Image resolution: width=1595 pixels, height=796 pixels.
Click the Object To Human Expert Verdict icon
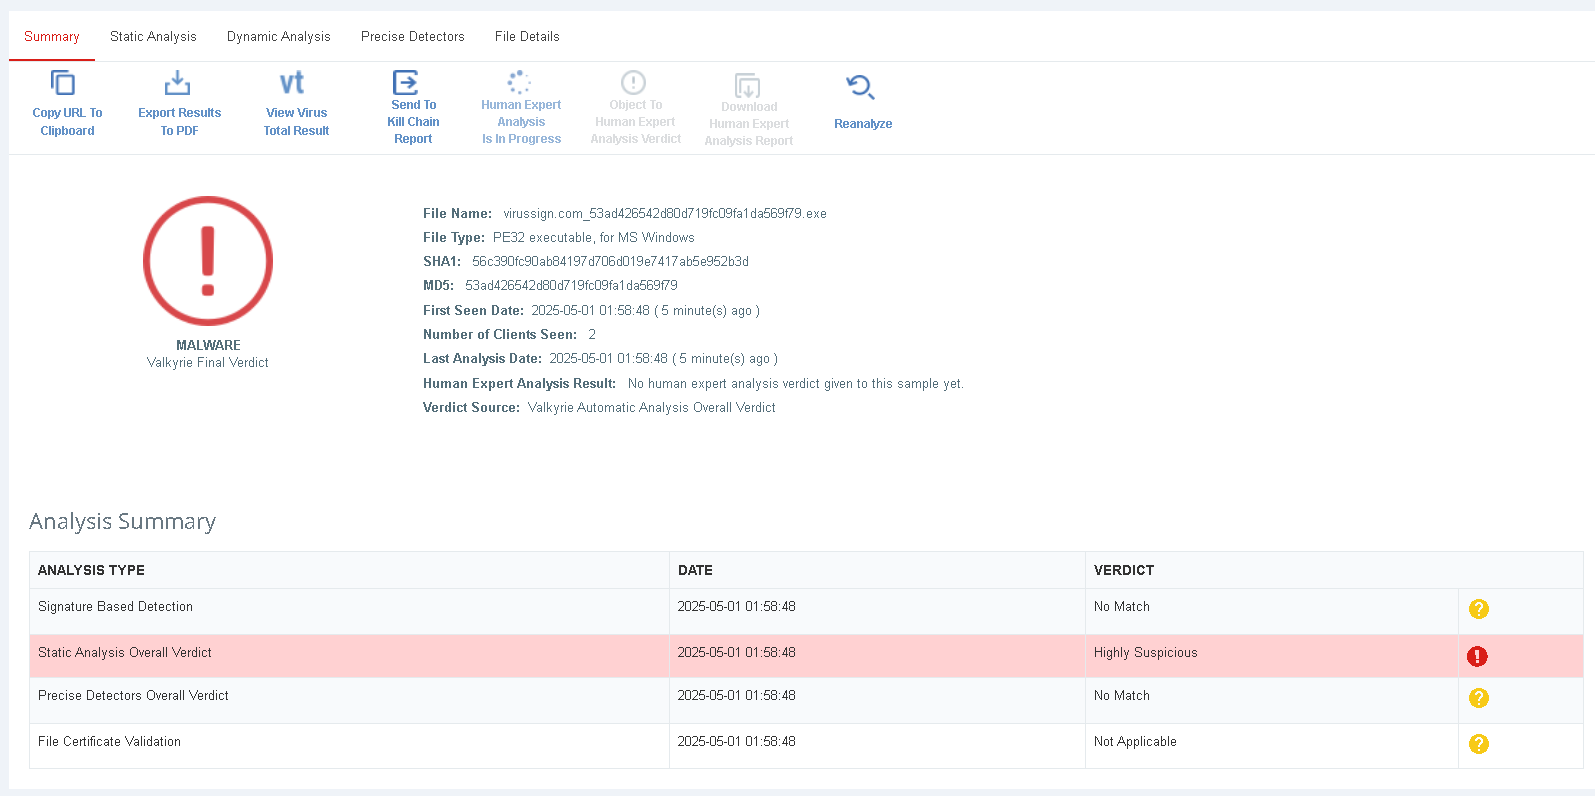click(634, 82)
